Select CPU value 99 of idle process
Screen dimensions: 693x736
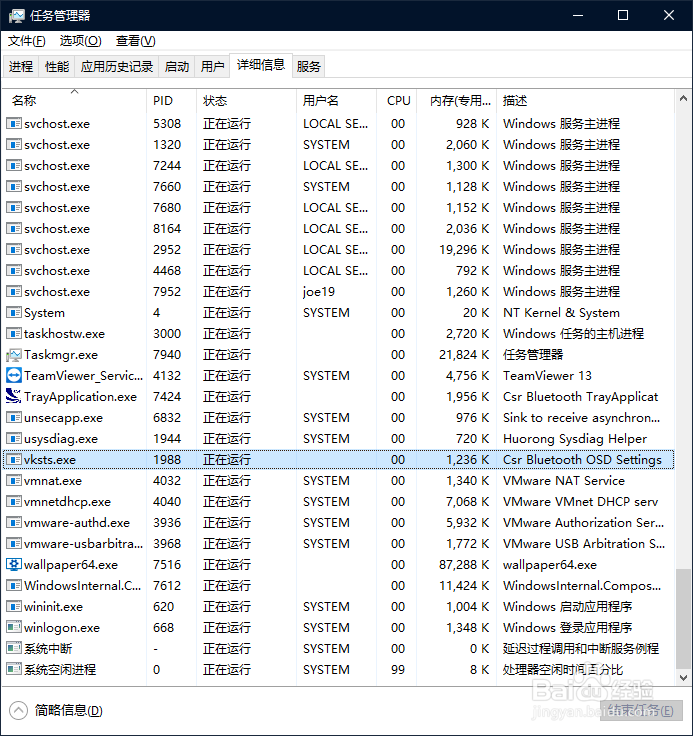pyautogui.click(x=398, y=670)
